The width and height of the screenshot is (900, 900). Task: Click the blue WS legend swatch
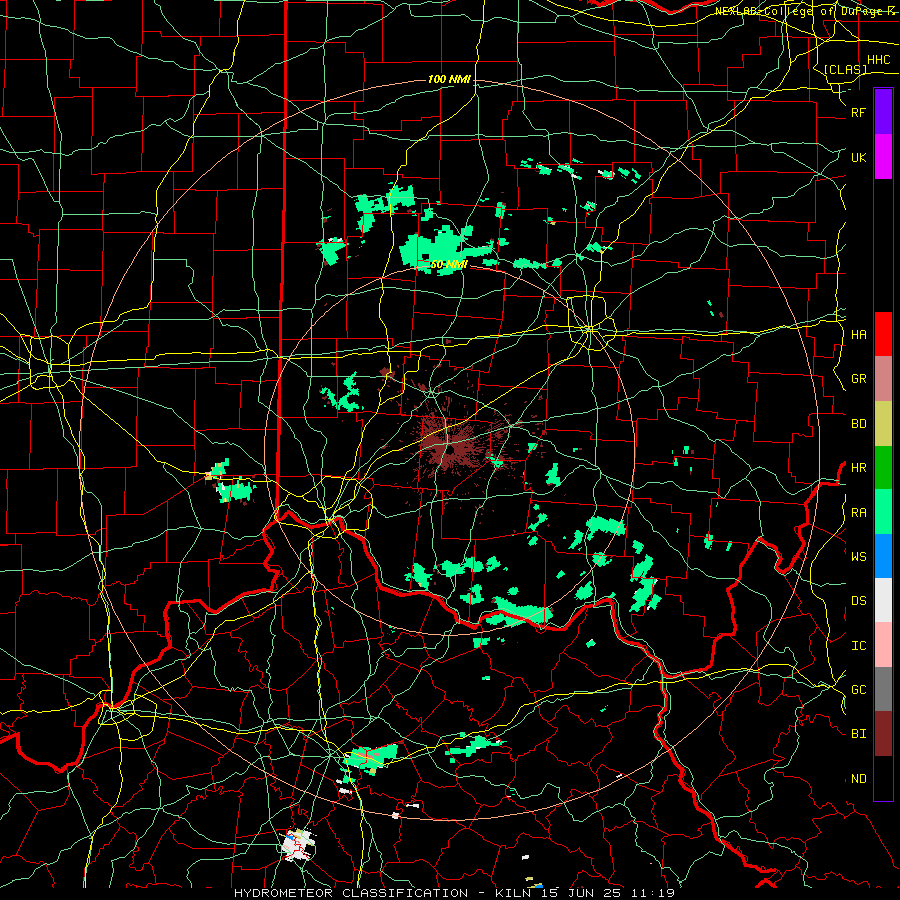pos(883,556)
